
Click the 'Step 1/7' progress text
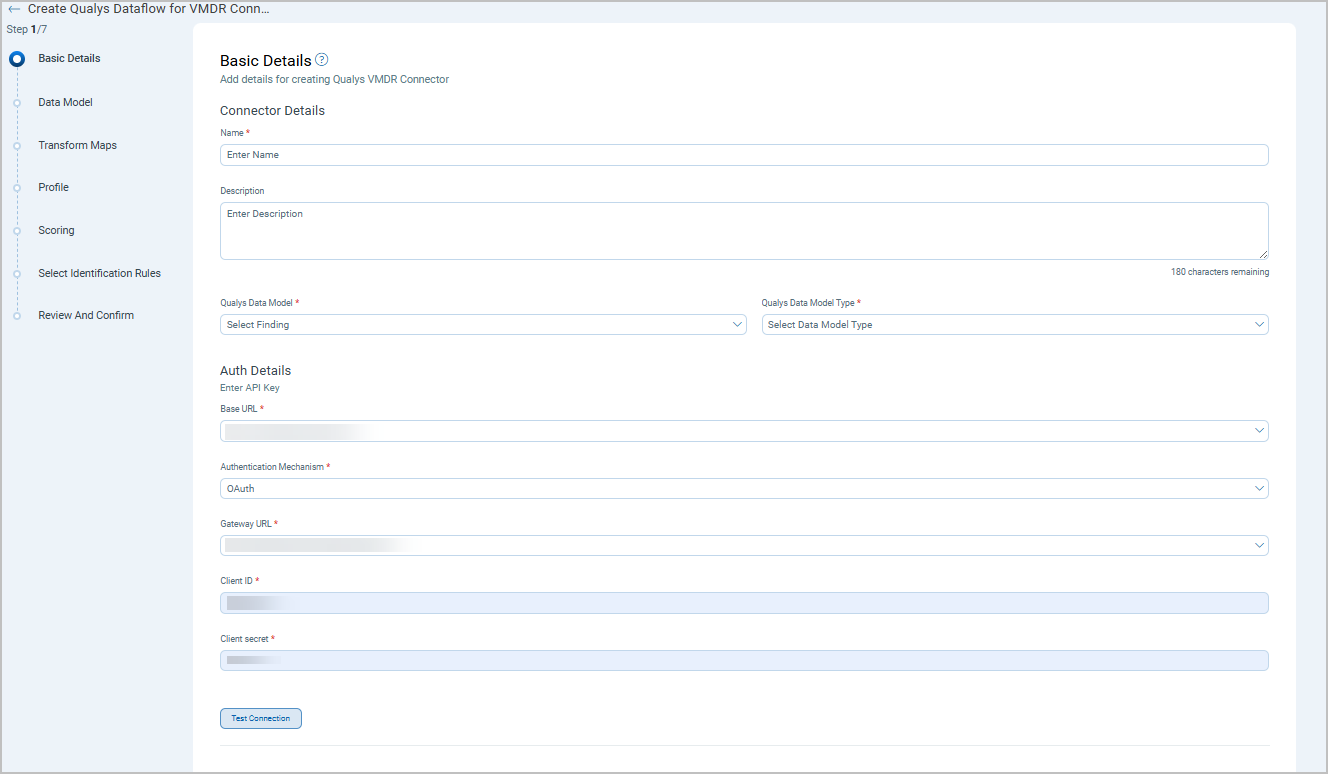[x=27, y=29]
